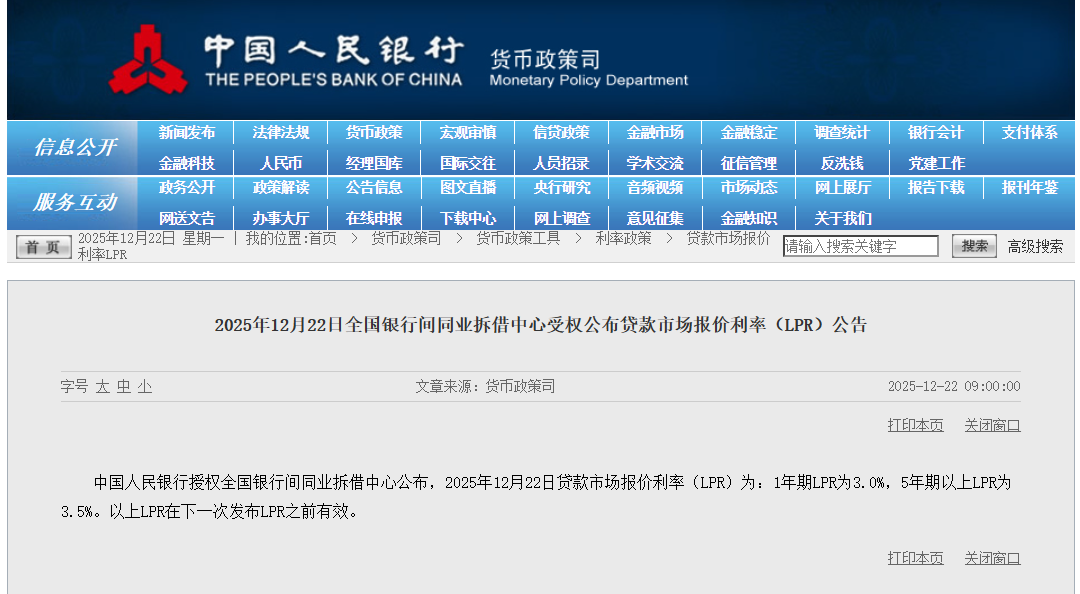Click 货币政策工具 in the breadcrumb

(518, 238)
